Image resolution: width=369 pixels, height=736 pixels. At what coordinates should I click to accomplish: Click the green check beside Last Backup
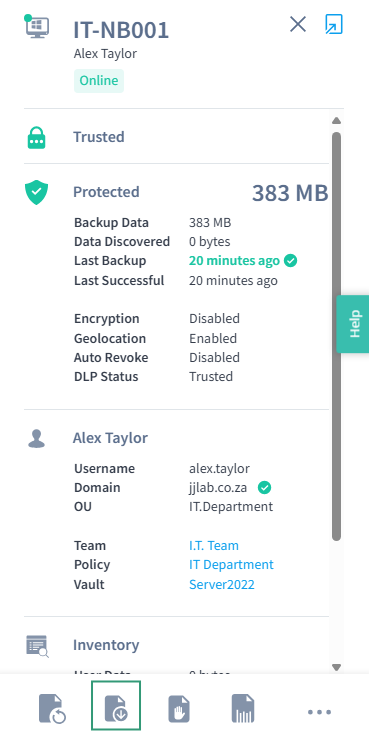coord(291,261)
